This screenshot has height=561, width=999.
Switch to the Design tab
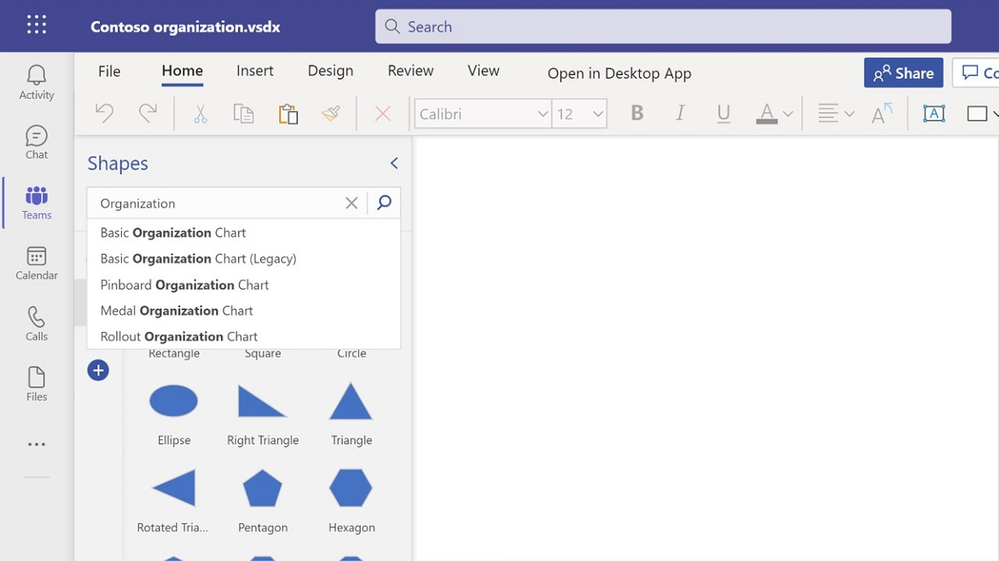click(x=330, y=71)
